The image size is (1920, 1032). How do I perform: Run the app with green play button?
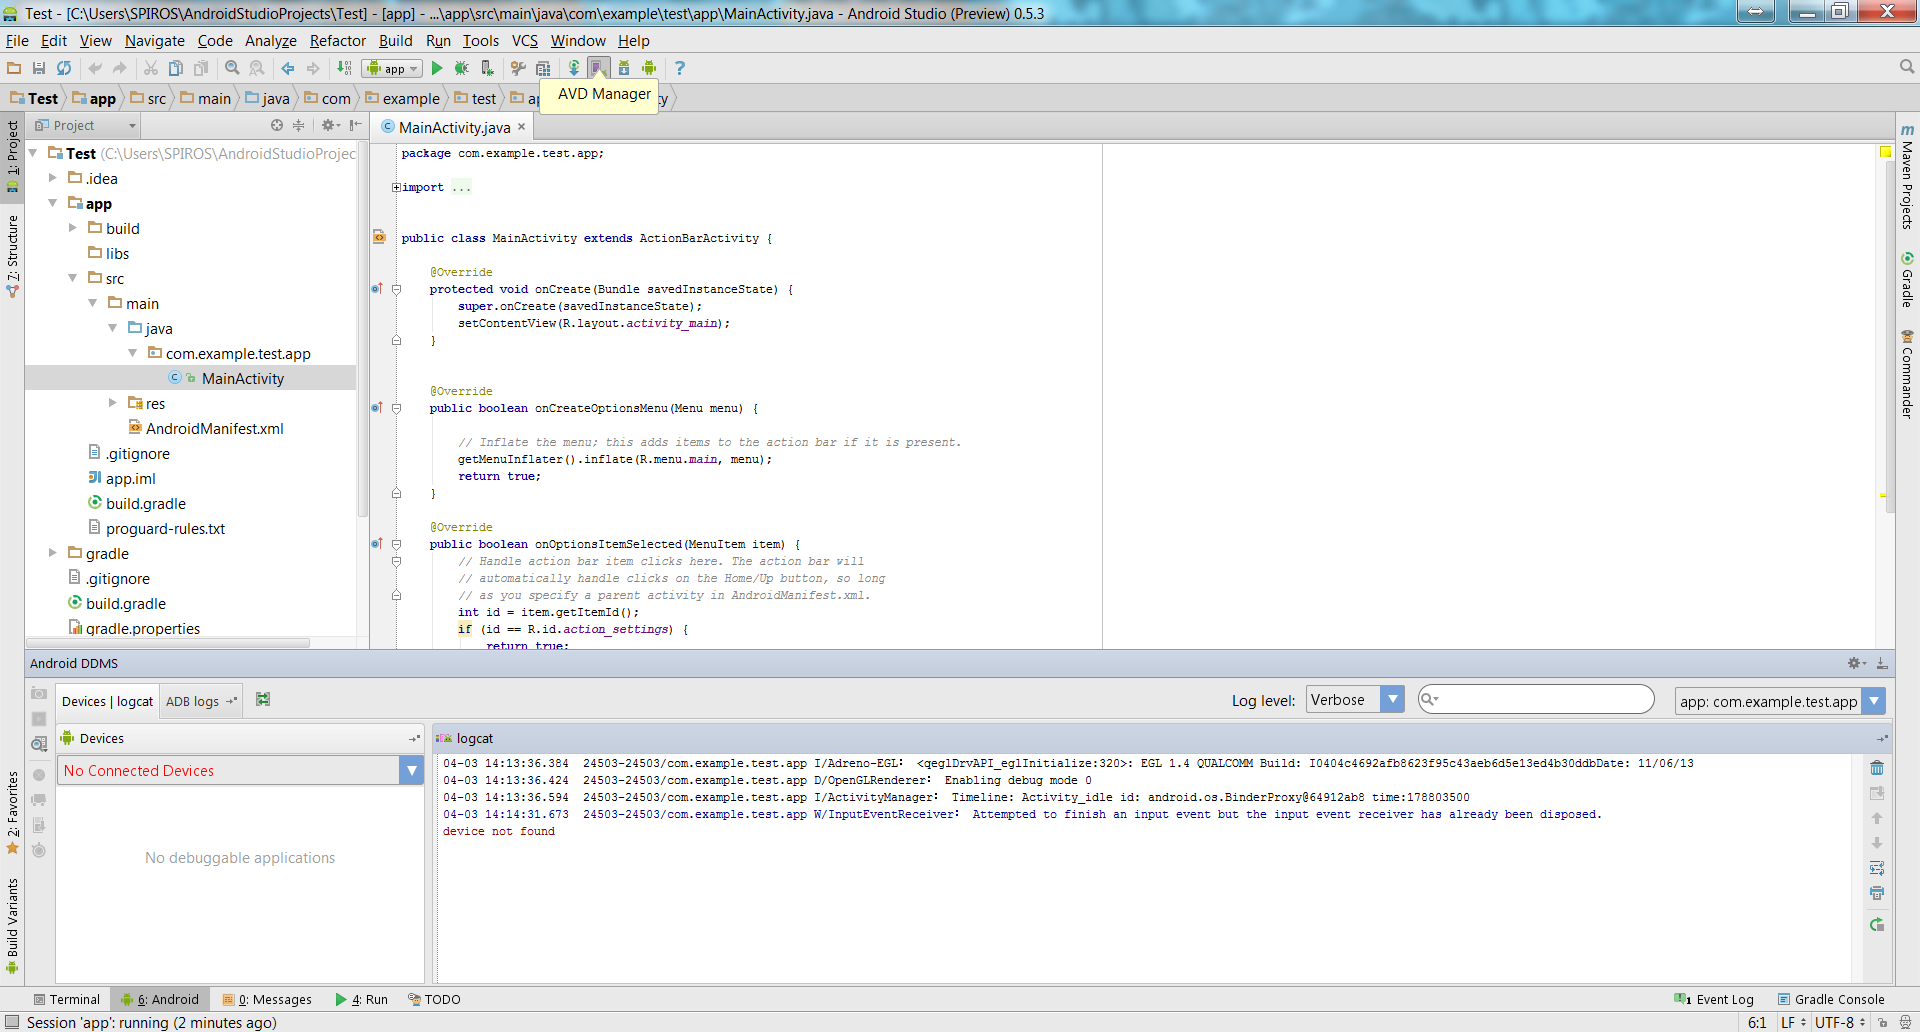point(437,68)
